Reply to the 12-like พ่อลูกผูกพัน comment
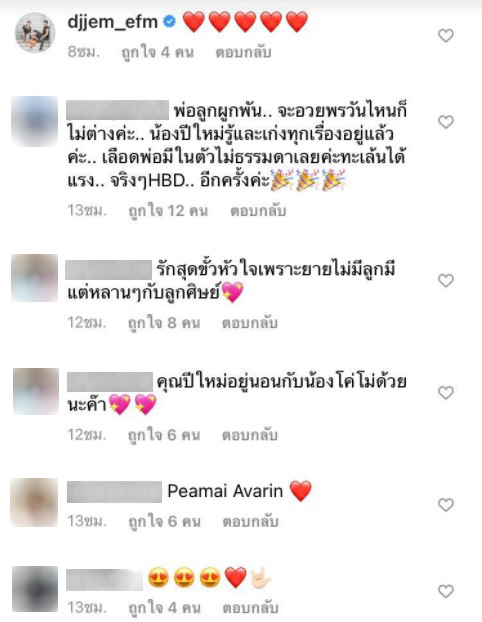The image size is (482, 622). [258, 211]
